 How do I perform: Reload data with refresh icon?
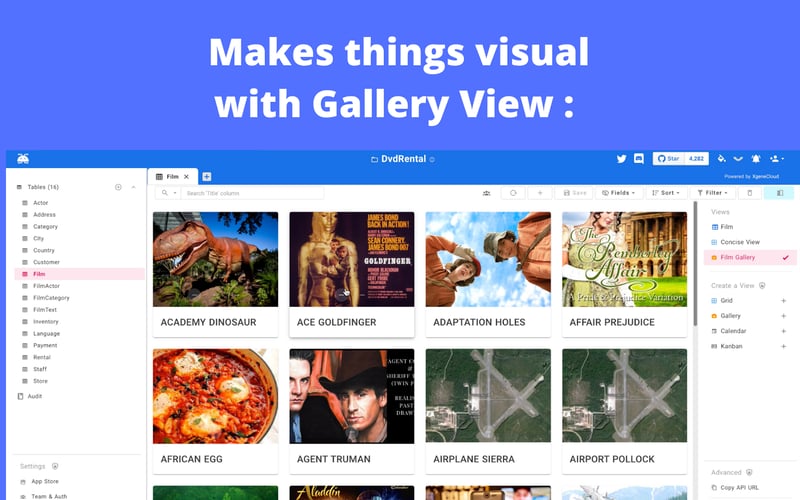[x=513, y=193]
